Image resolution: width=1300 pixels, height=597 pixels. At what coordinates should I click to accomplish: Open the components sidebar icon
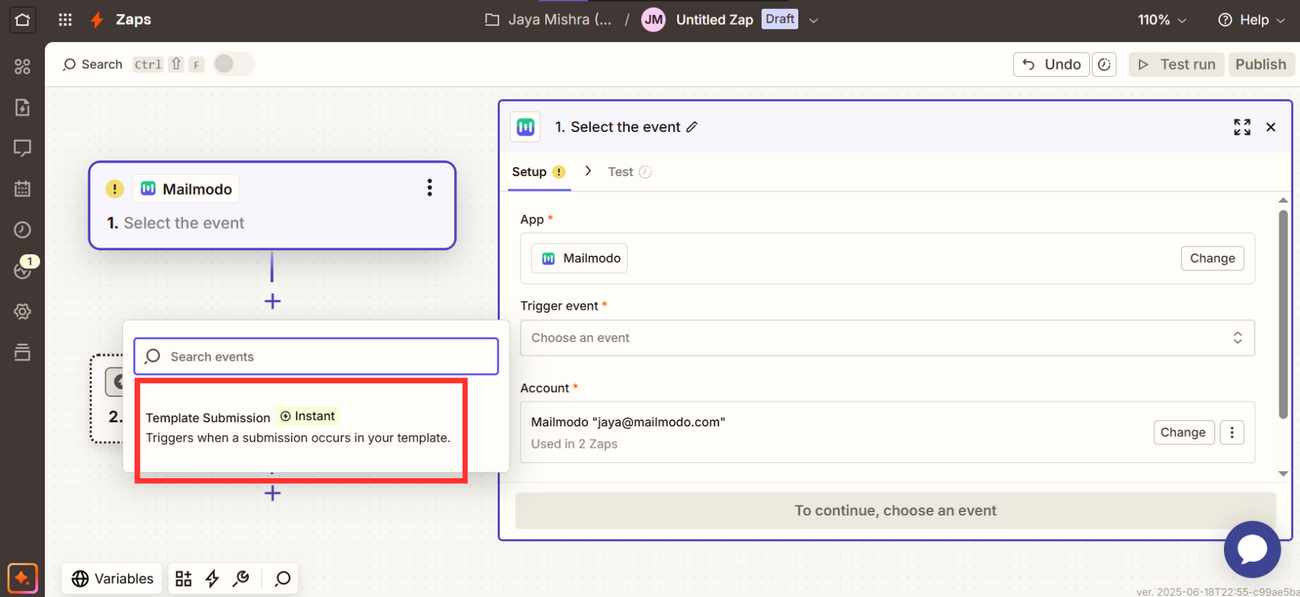point(22,67)
